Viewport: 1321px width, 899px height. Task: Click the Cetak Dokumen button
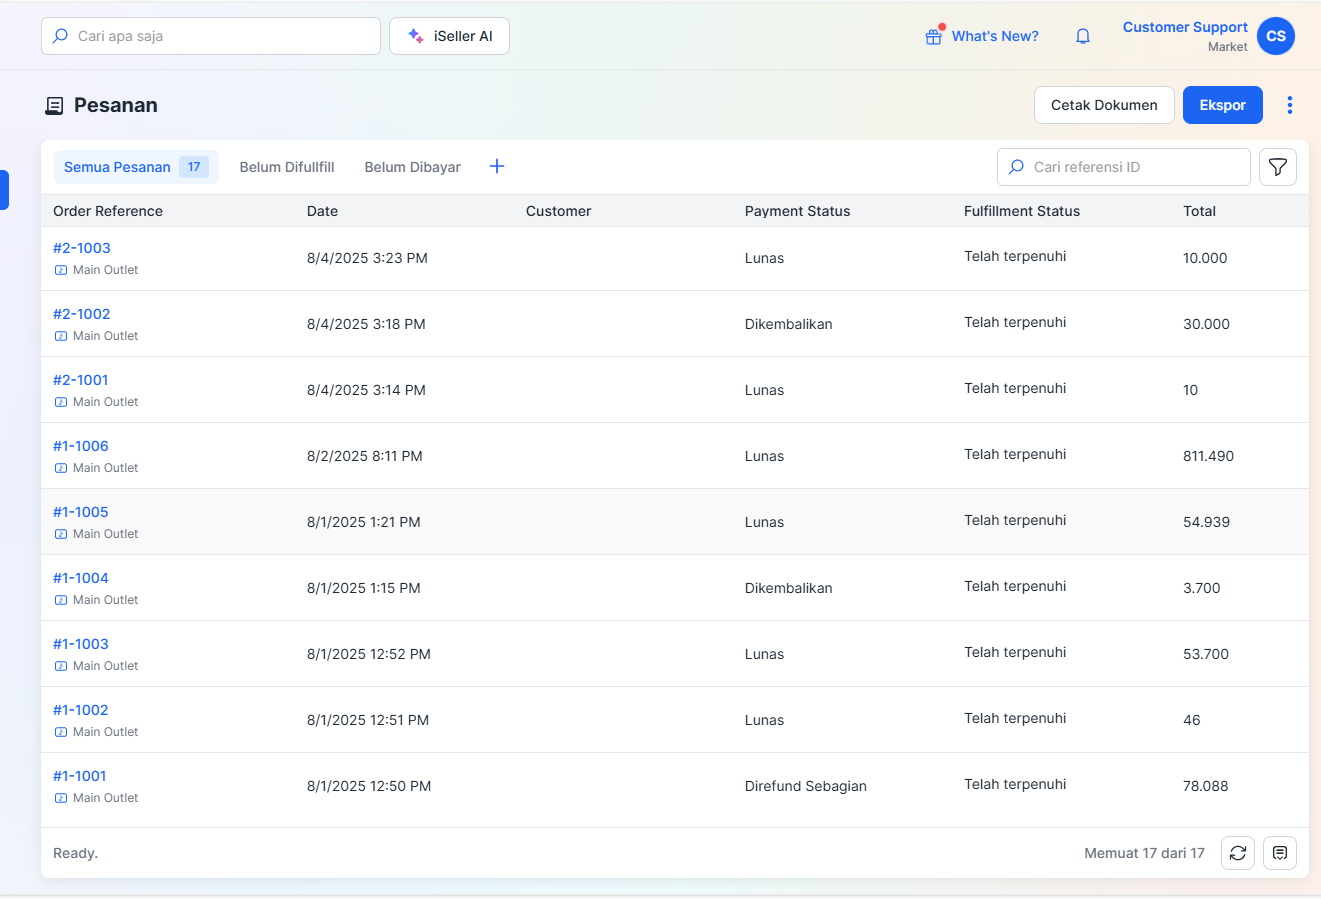pos(1104,105)
